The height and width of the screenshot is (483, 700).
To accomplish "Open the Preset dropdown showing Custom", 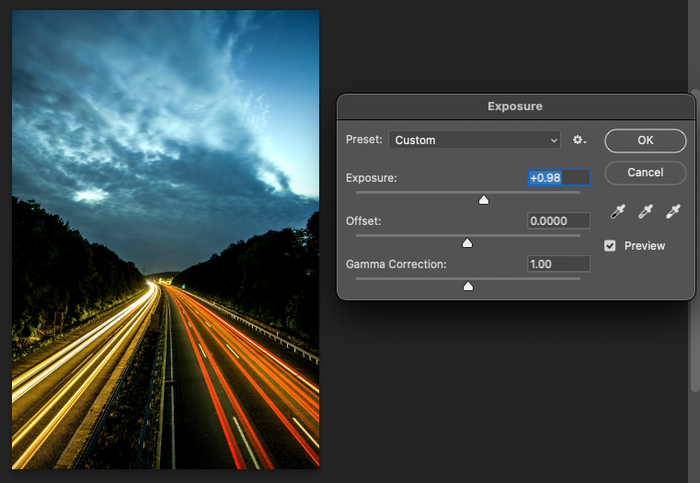I will pos(475,140).
